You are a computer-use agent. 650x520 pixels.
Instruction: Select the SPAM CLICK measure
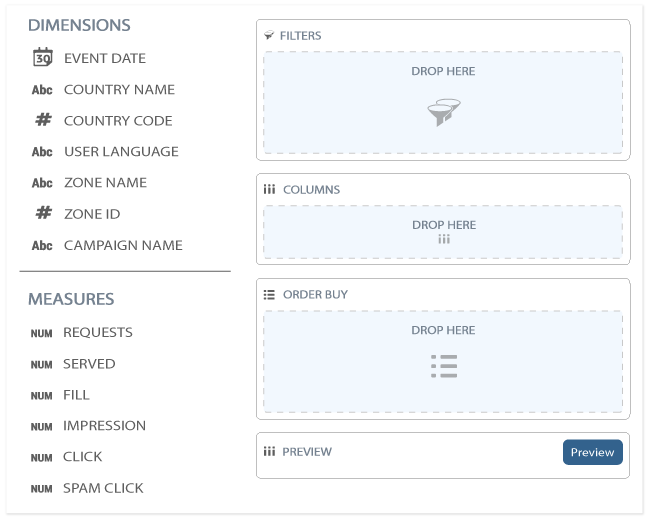[x=103, y=488]
